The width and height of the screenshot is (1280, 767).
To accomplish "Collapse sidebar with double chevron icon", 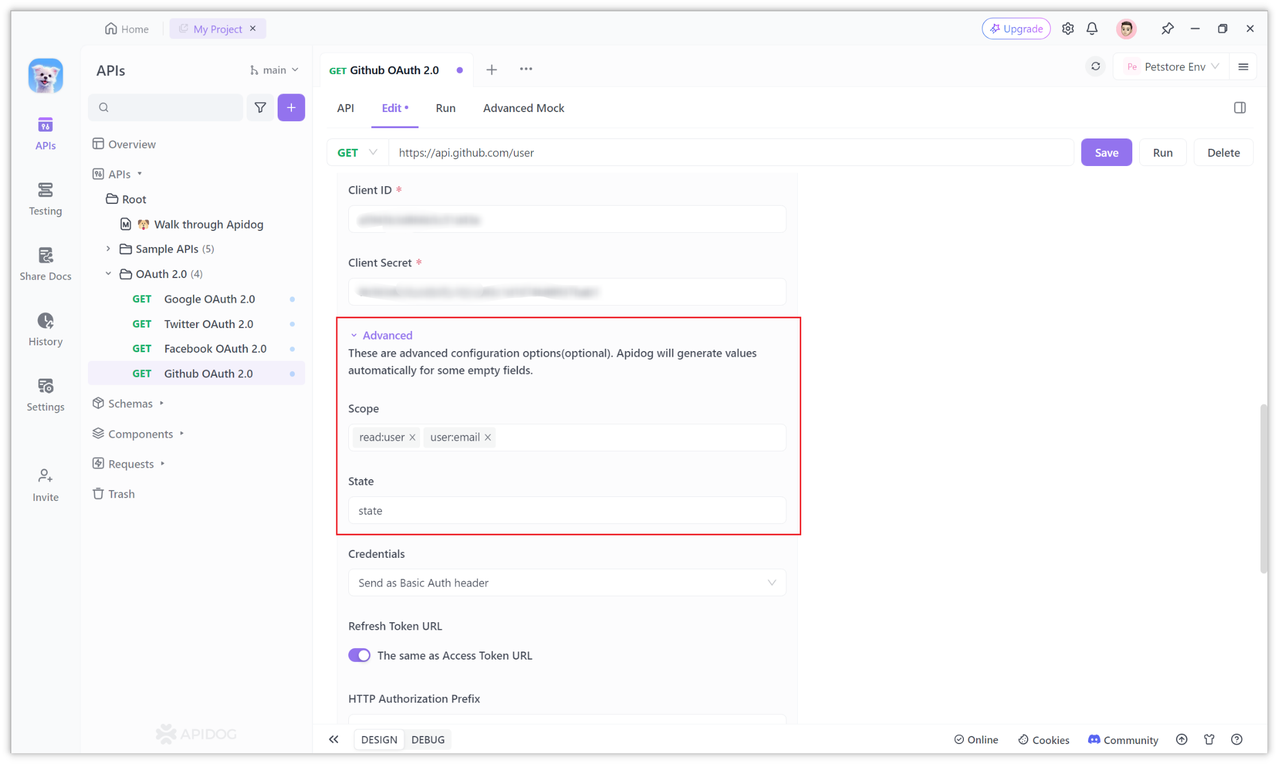I will coord(333,740).
